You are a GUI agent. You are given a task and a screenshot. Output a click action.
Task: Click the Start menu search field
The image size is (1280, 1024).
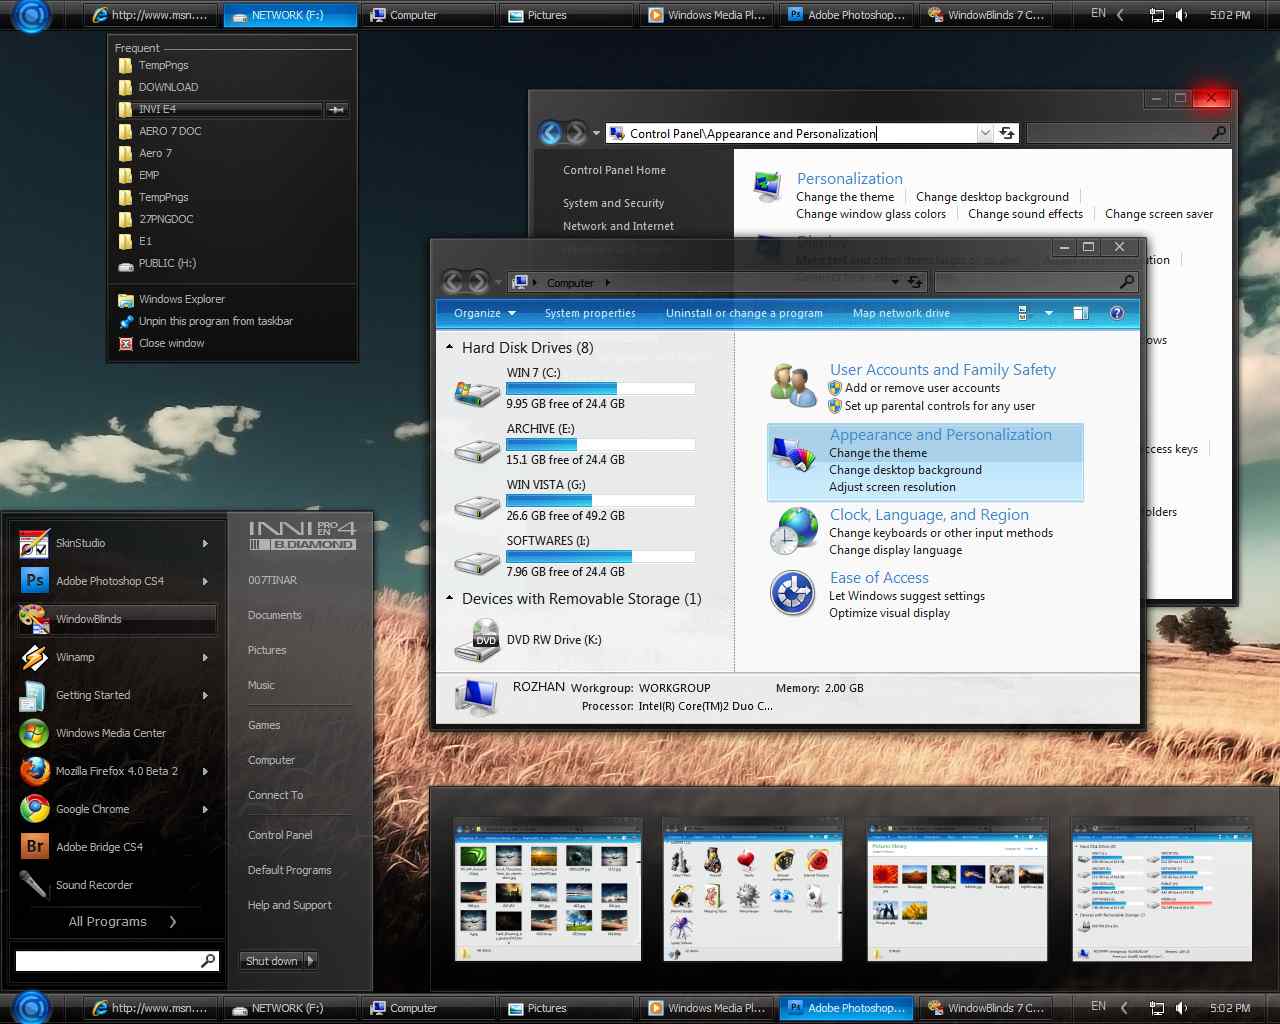pyautogui.click(x=117, y=961)
